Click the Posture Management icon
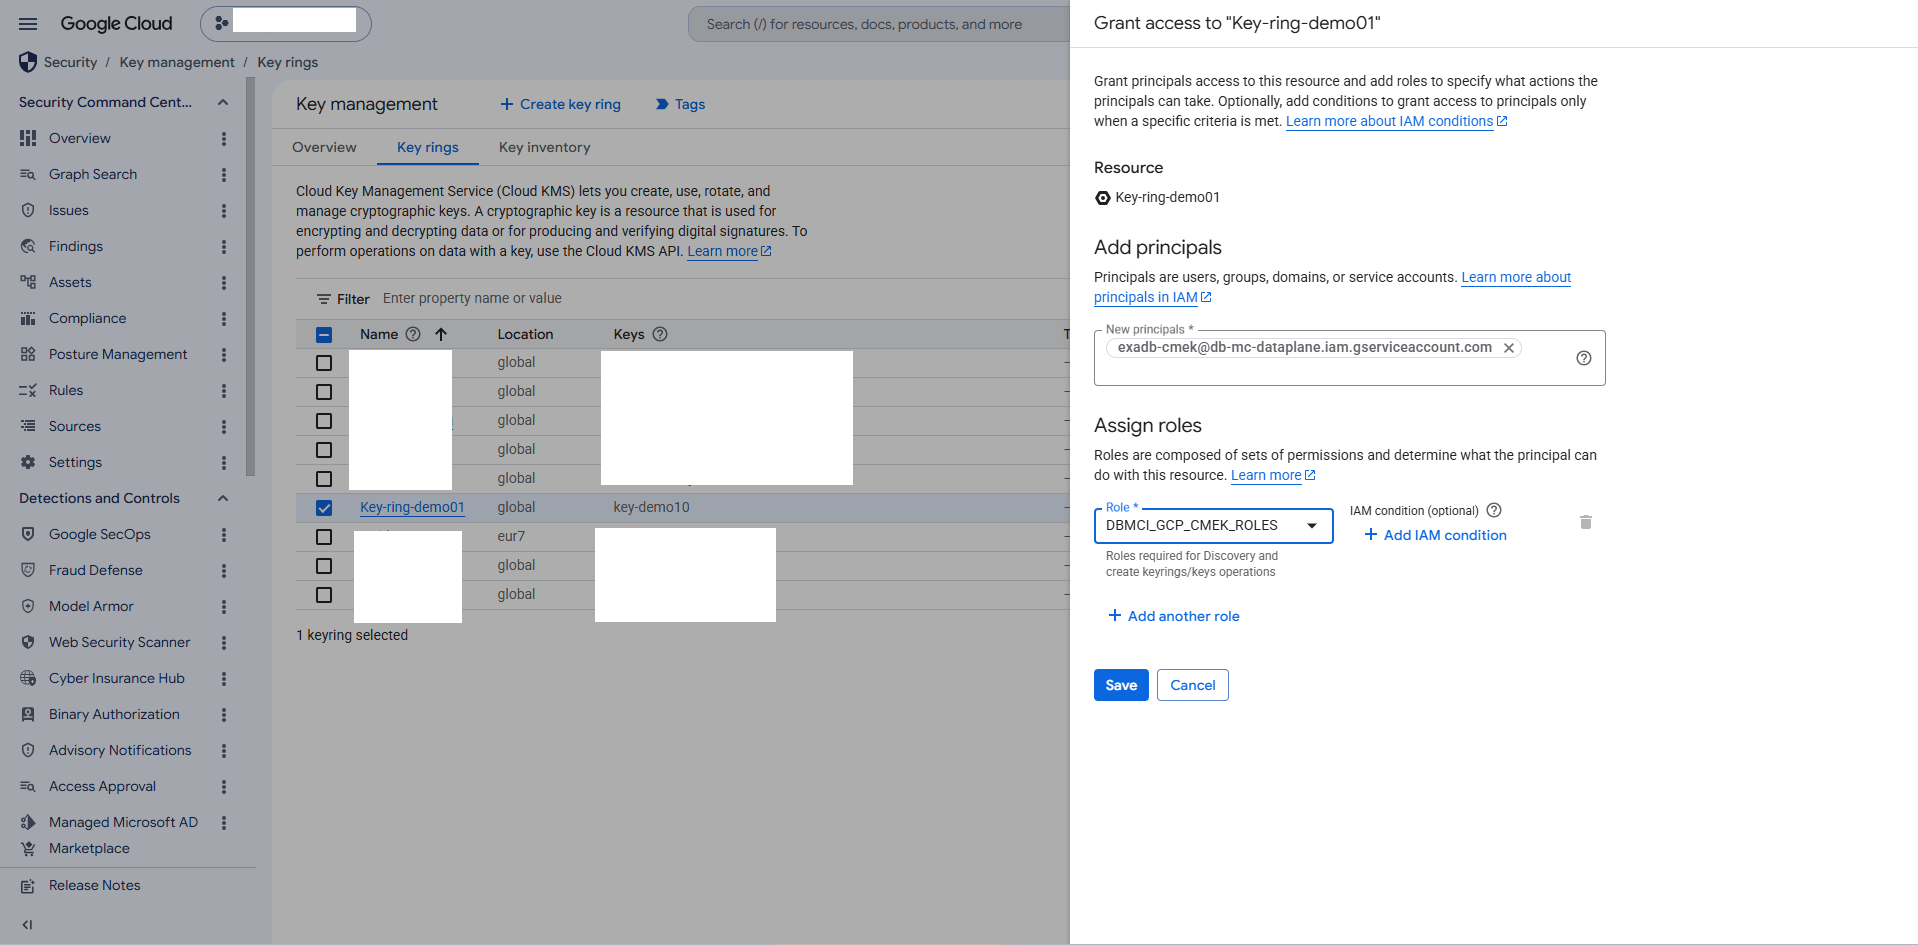 28,354
